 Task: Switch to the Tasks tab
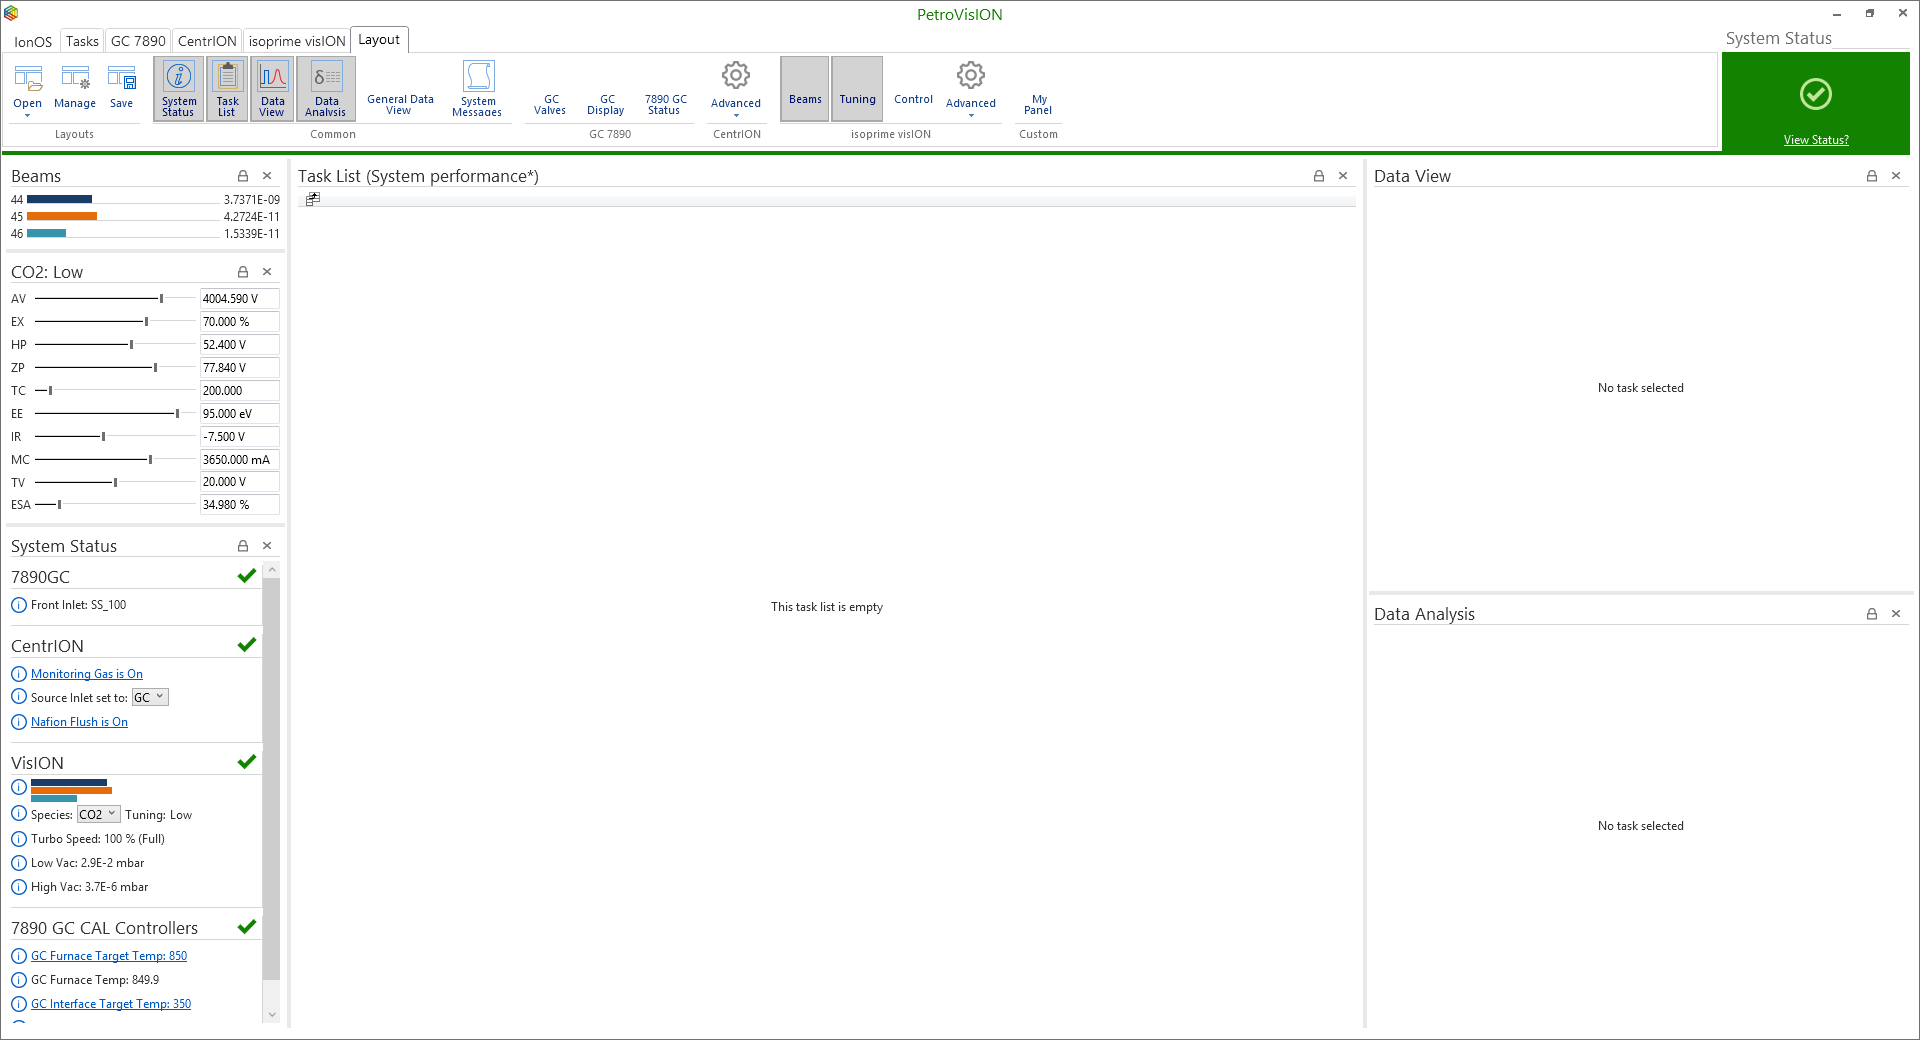[82, 41]
